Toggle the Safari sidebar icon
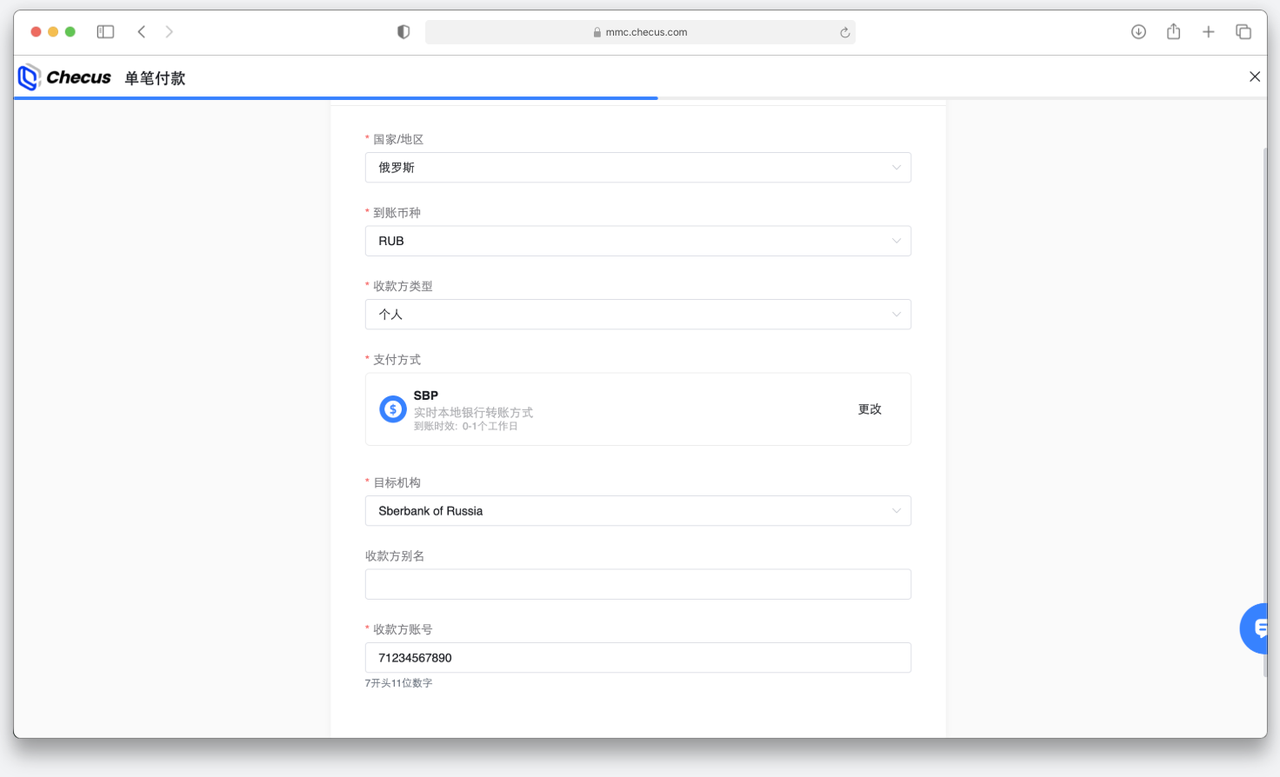Screen dimensions: 1280x777 [105, 32]
